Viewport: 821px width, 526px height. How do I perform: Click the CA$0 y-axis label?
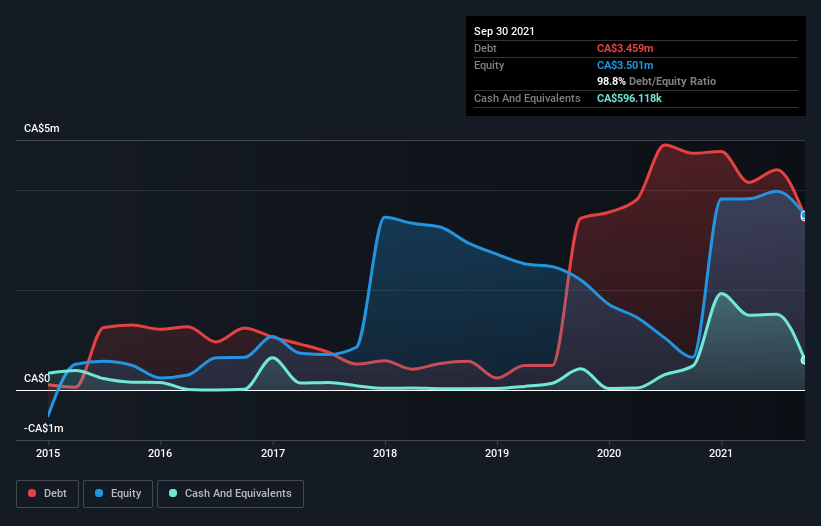coord(37,378)
